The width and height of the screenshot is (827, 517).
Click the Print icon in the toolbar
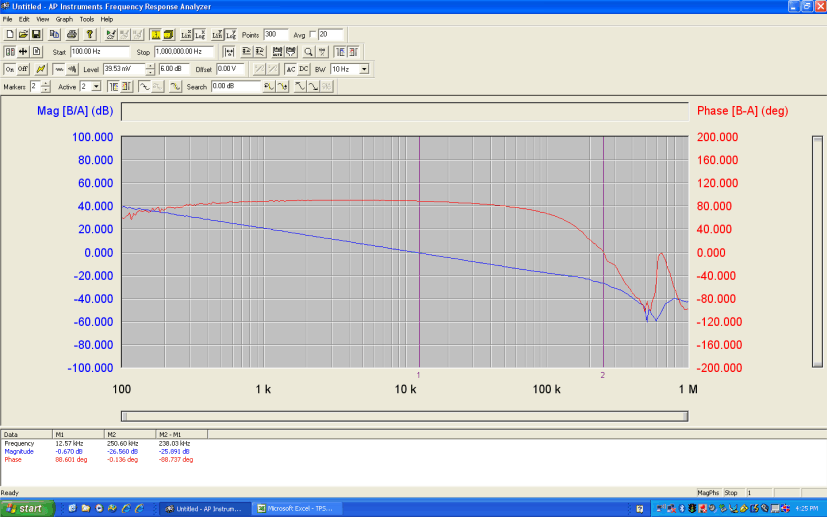pos(72,34)
